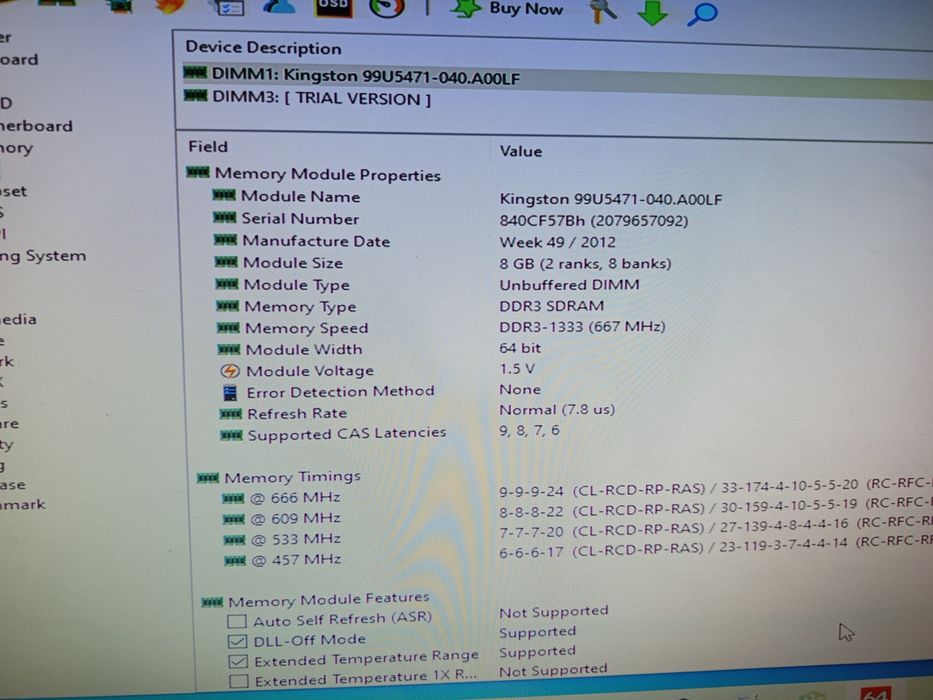
Task: Click the Unbuffered DIMM value
Action: (x=569, y=285)
